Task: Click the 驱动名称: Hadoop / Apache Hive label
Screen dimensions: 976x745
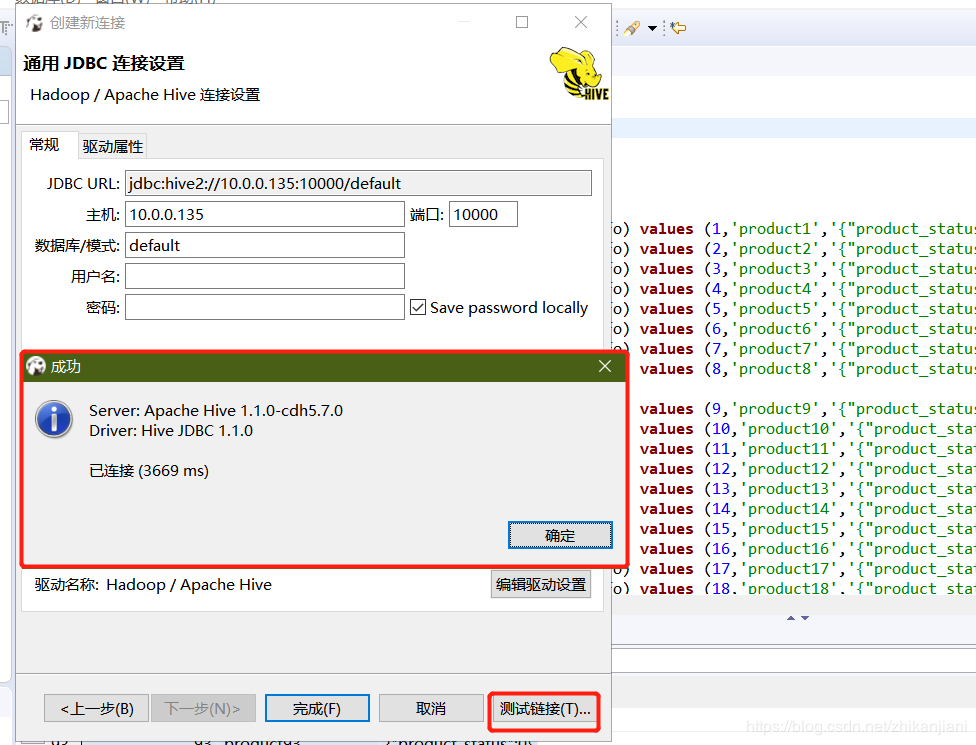Action: (x=153, y=584)
